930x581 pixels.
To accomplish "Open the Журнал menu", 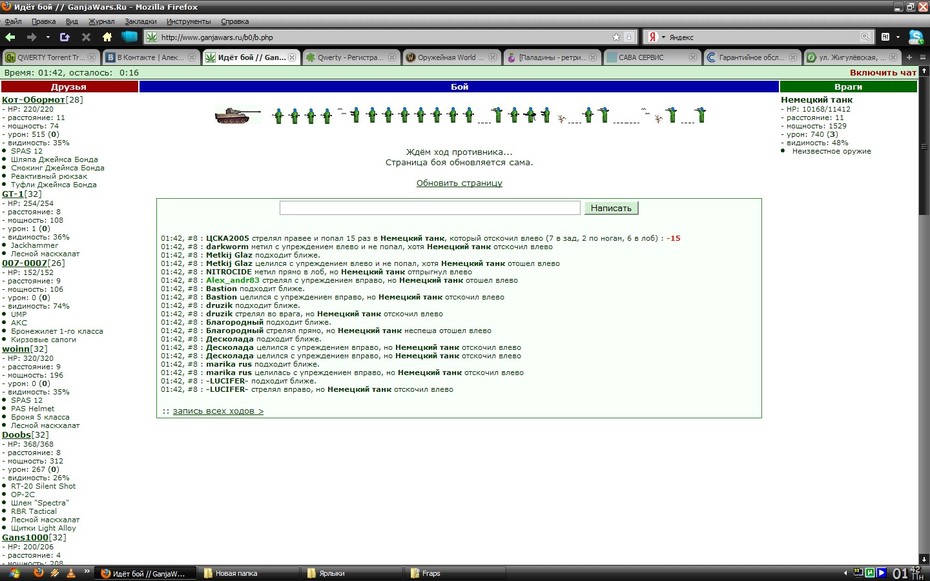I will pyautogui.click(x=101, y=21).
